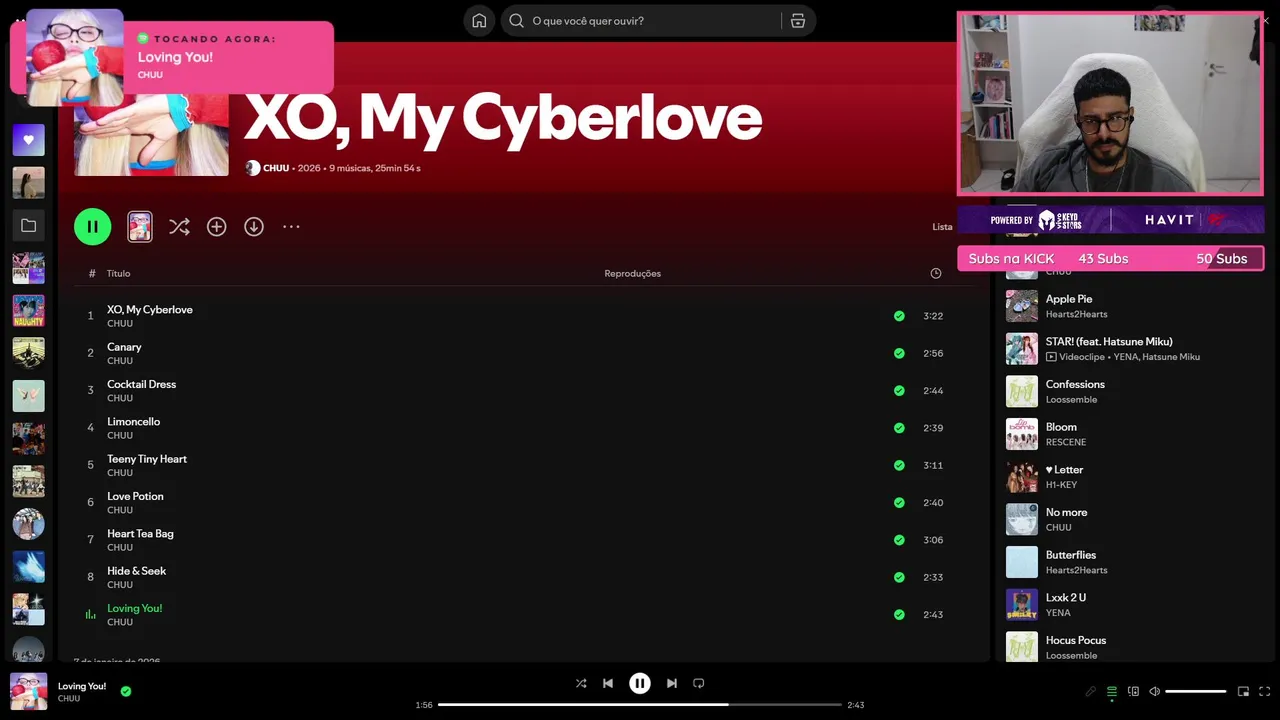
Task: Toggle saved checkmark for 'Heart Tea Bag'
Action: pyautogui.click(x=899, y=540)
